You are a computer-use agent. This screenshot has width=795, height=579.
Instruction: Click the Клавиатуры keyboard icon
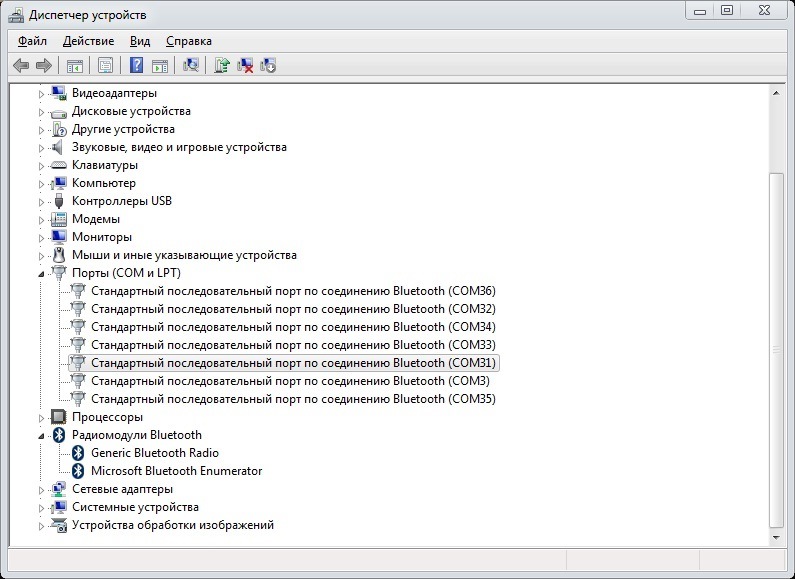[59, 165]
